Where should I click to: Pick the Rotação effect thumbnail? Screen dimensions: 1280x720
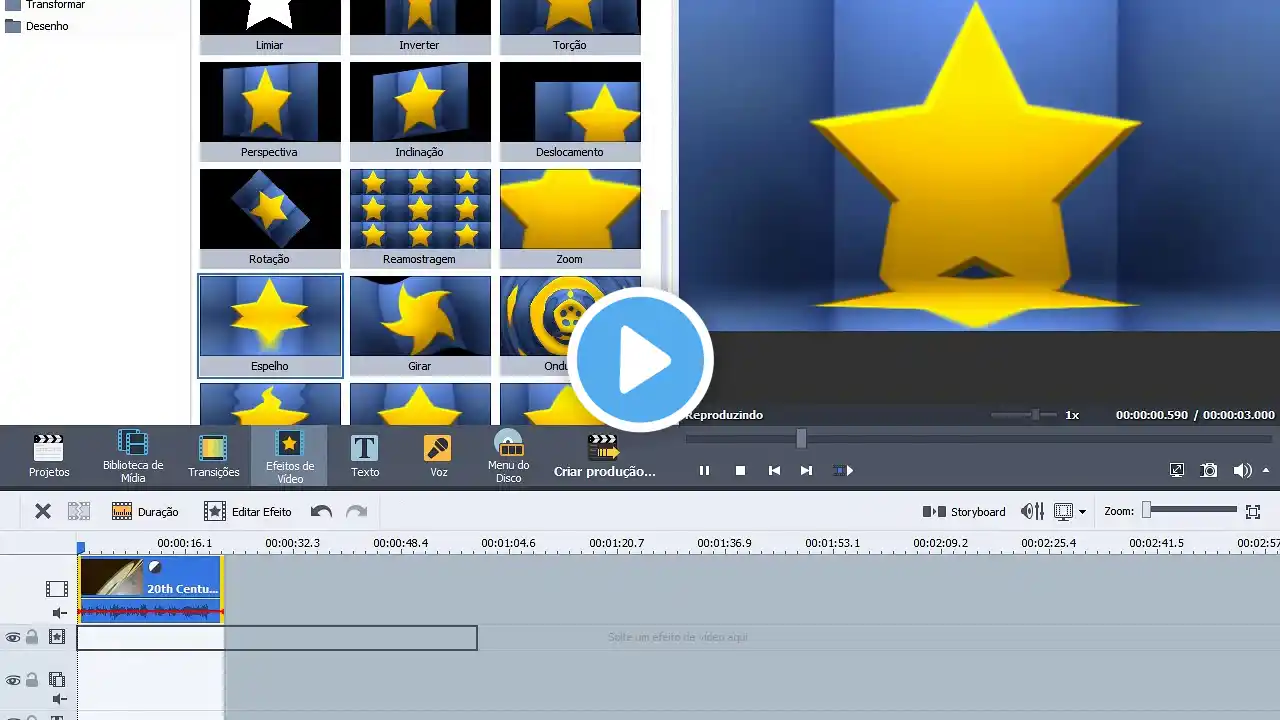pos(270,218)
